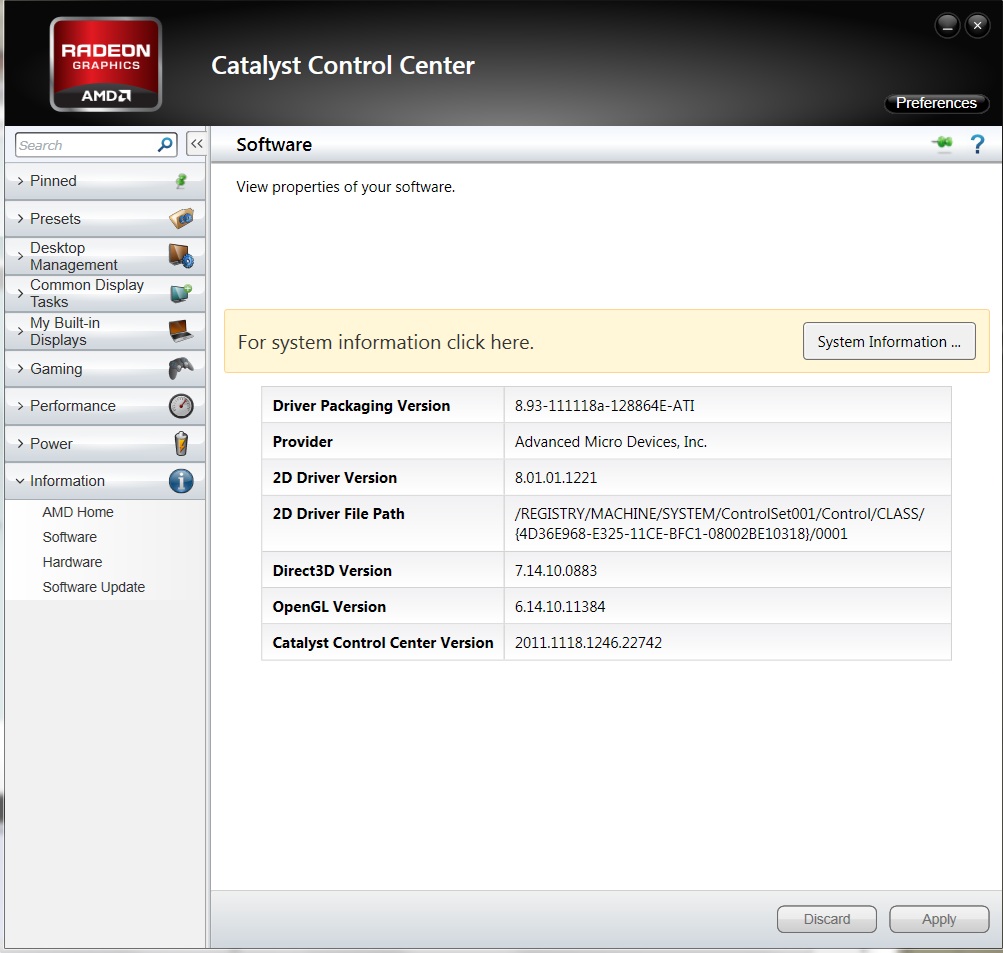Select 2D driver version 8.01.01.1221
This screenshot has width=1003, height=953.
pyautogui.click(x=556, y=478)
